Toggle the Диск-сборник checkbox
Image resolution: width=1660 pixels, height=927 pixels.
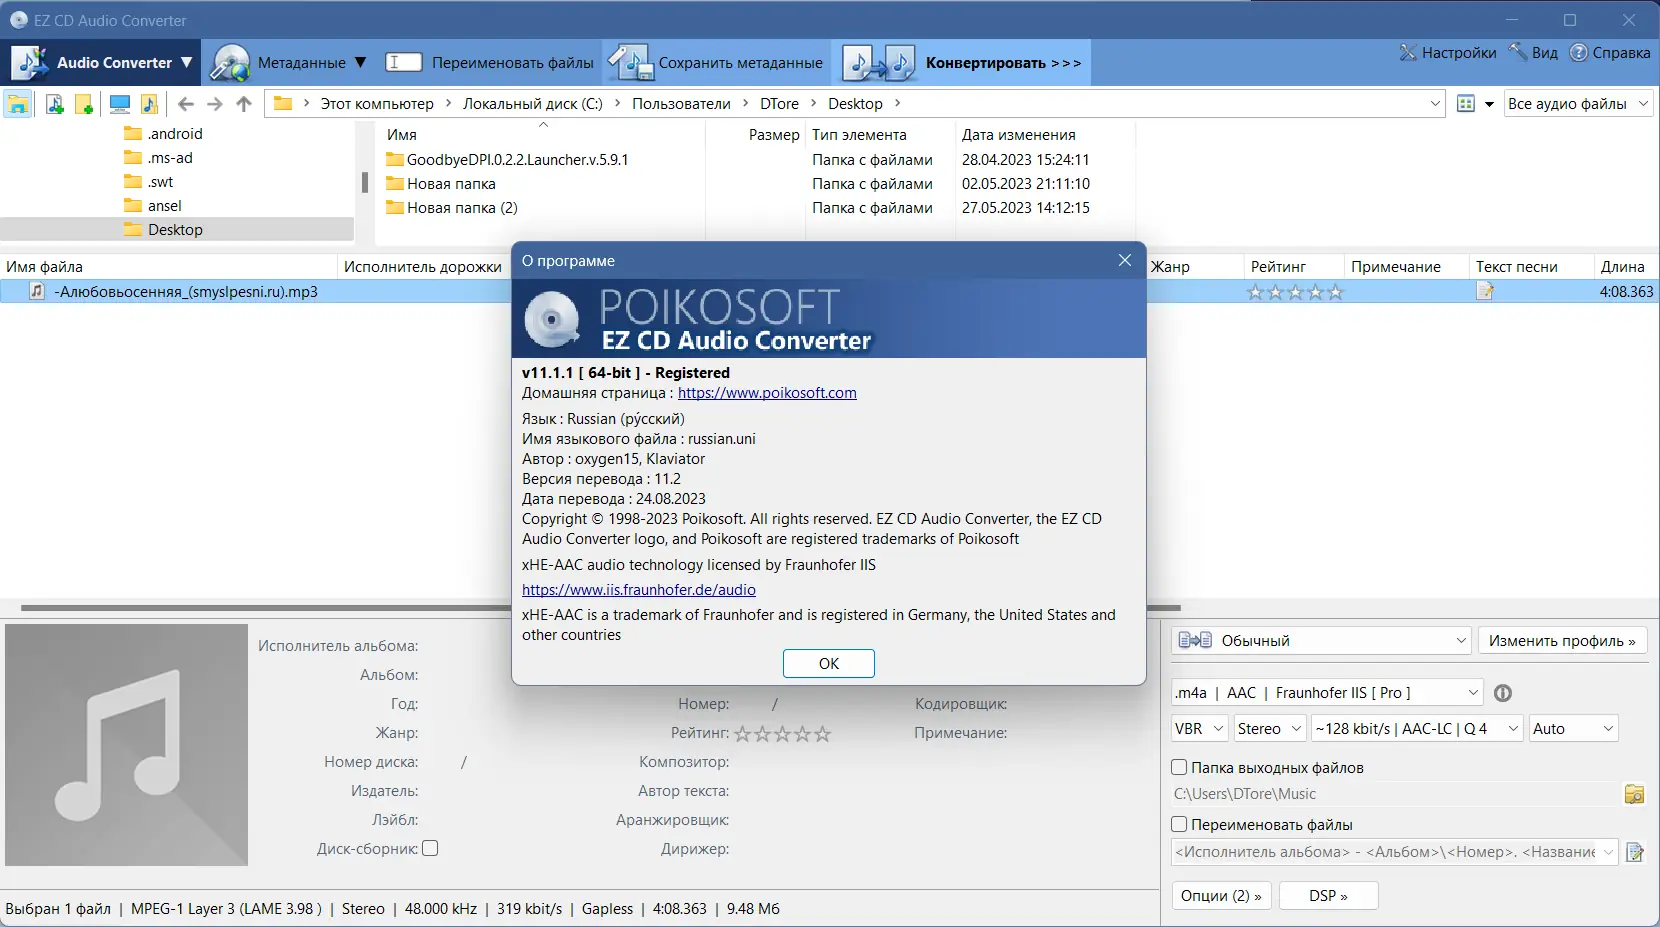[x=429, y=847]
